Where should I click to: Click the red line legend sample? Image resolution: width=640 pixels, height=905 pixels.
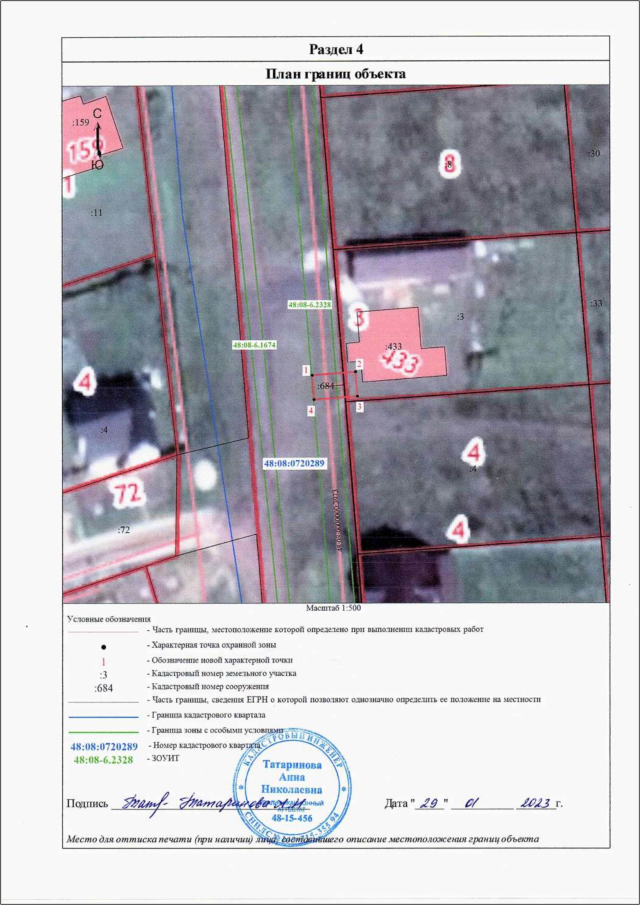click(x=103, y=632)
